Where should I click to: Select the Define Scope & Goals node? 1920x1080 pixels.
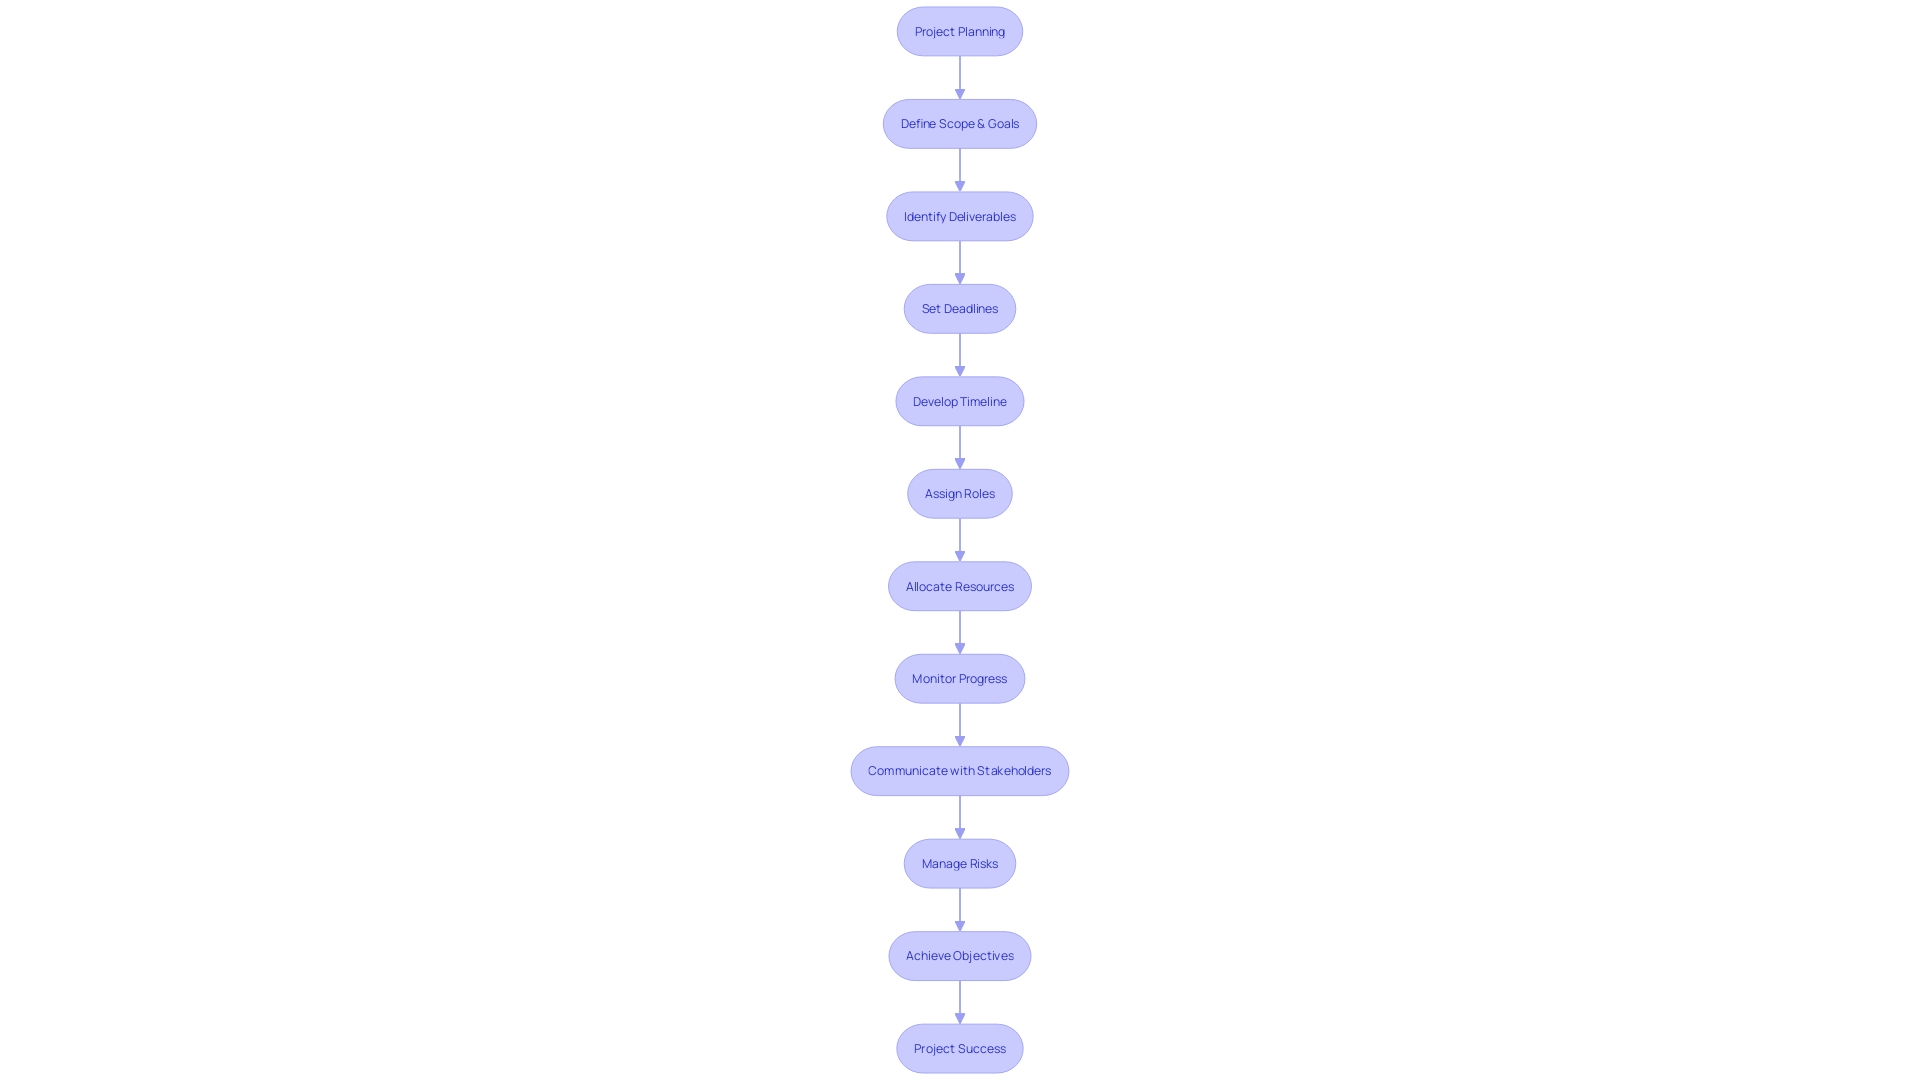coord(960,123)
